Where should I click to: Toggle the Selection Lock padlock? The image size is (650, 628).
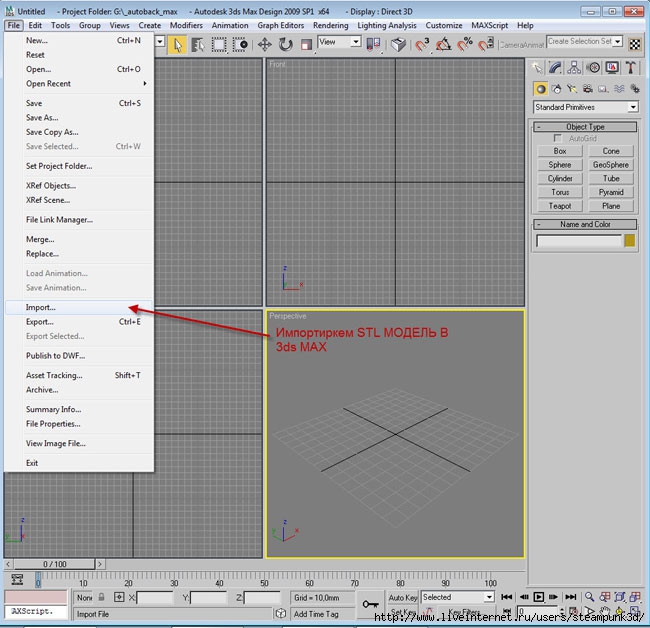[x=102, y=597]
